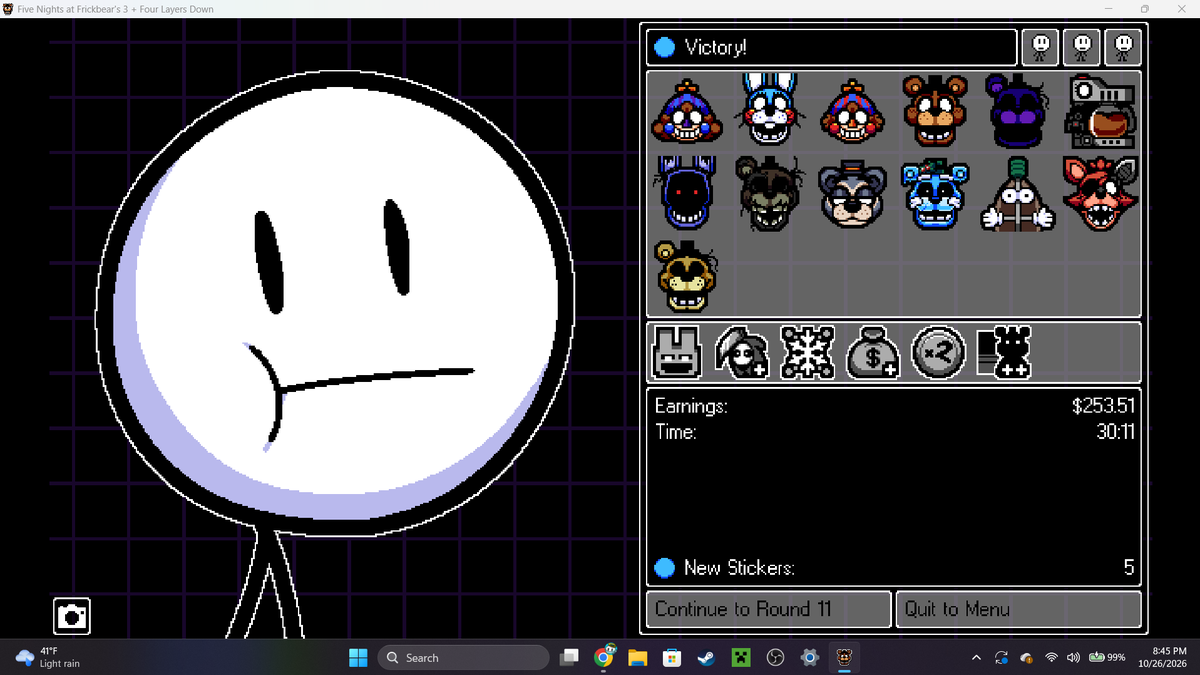The height and width of the screenshot is (675, 1200).
Task: Continue to Round 11
Action: 768,609
